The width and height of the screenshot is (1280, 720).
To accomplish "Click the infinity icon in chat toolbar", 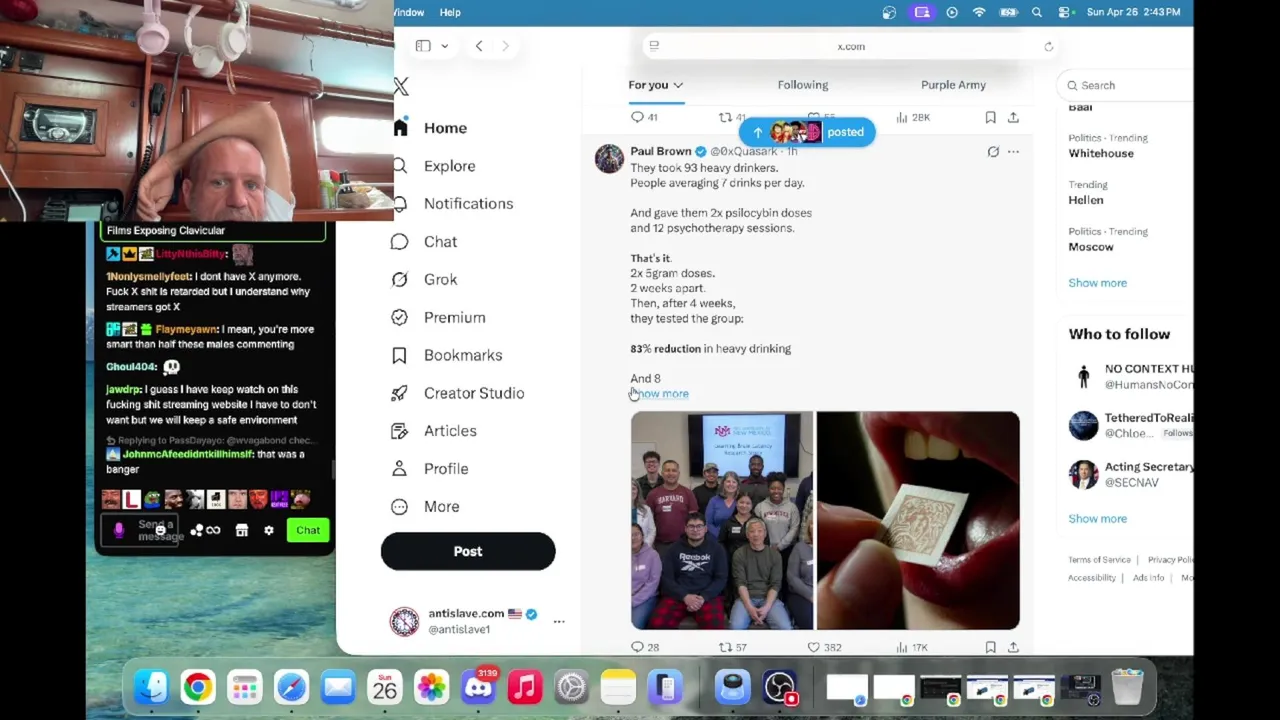I will 213,531.
